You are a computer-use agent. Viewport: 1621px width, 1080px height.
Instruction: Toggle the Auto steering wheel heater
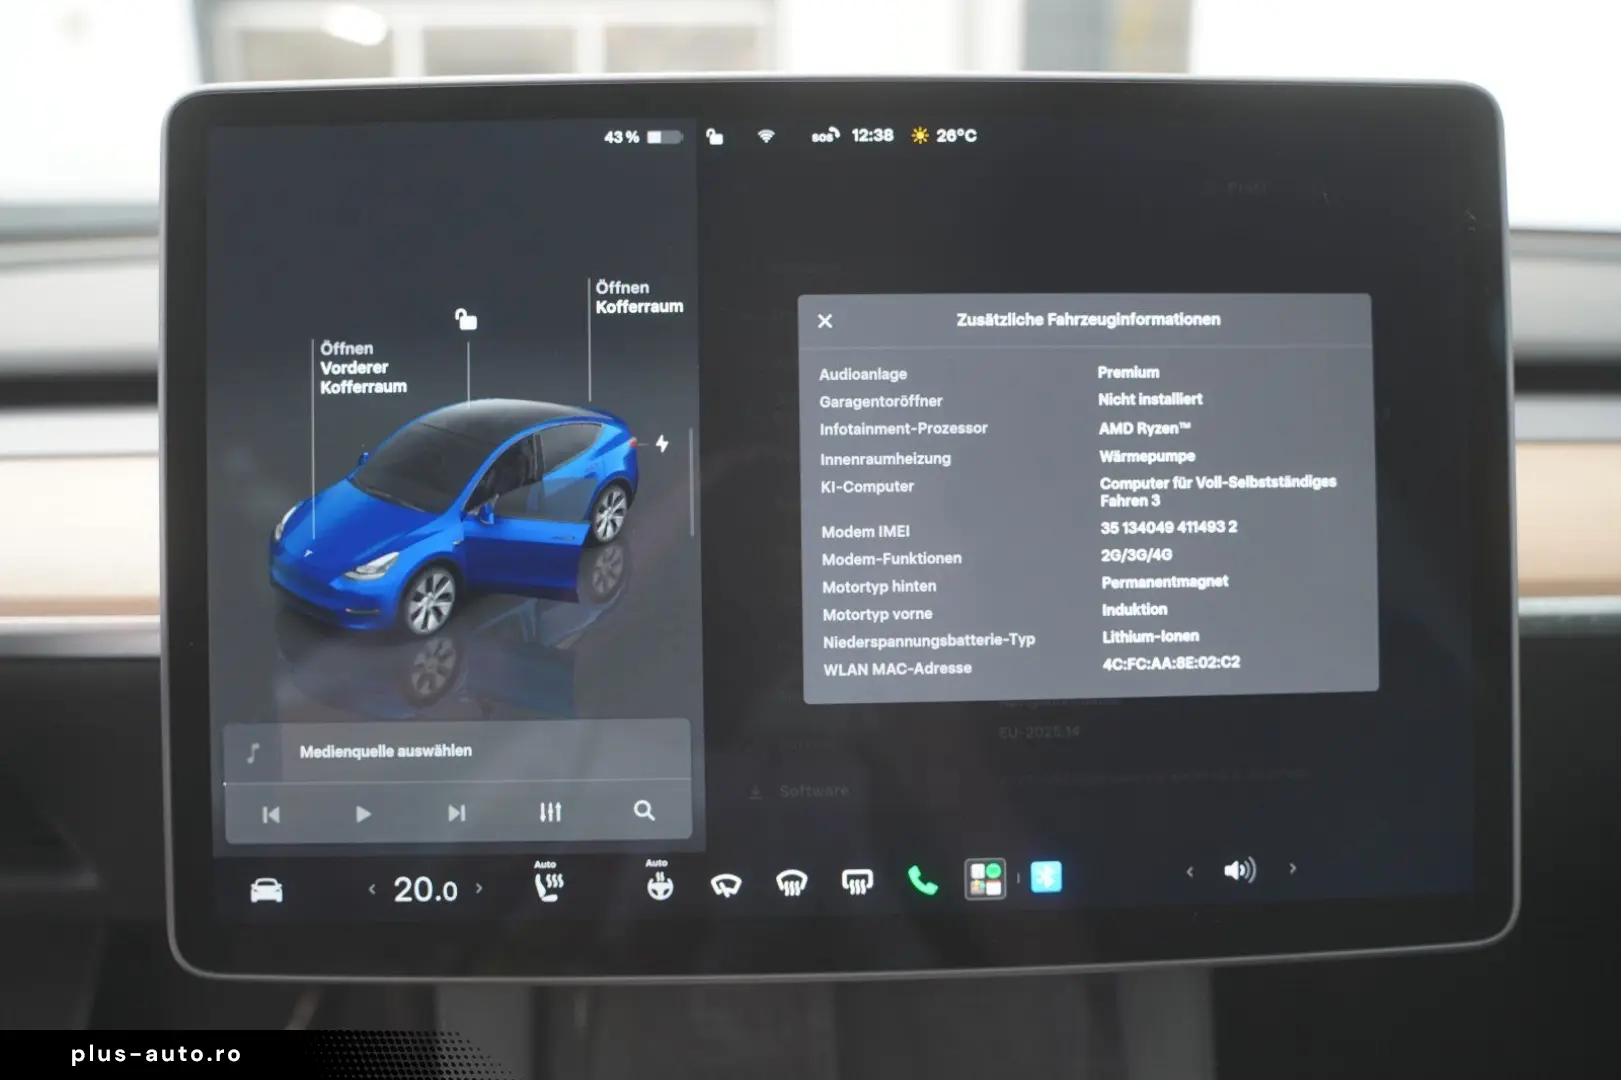coord(659,881)
